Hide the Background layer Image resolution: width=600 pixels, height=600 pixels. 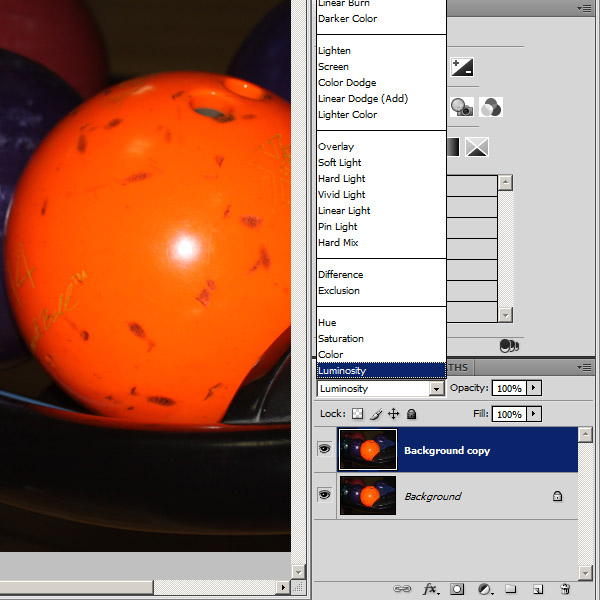324,495
